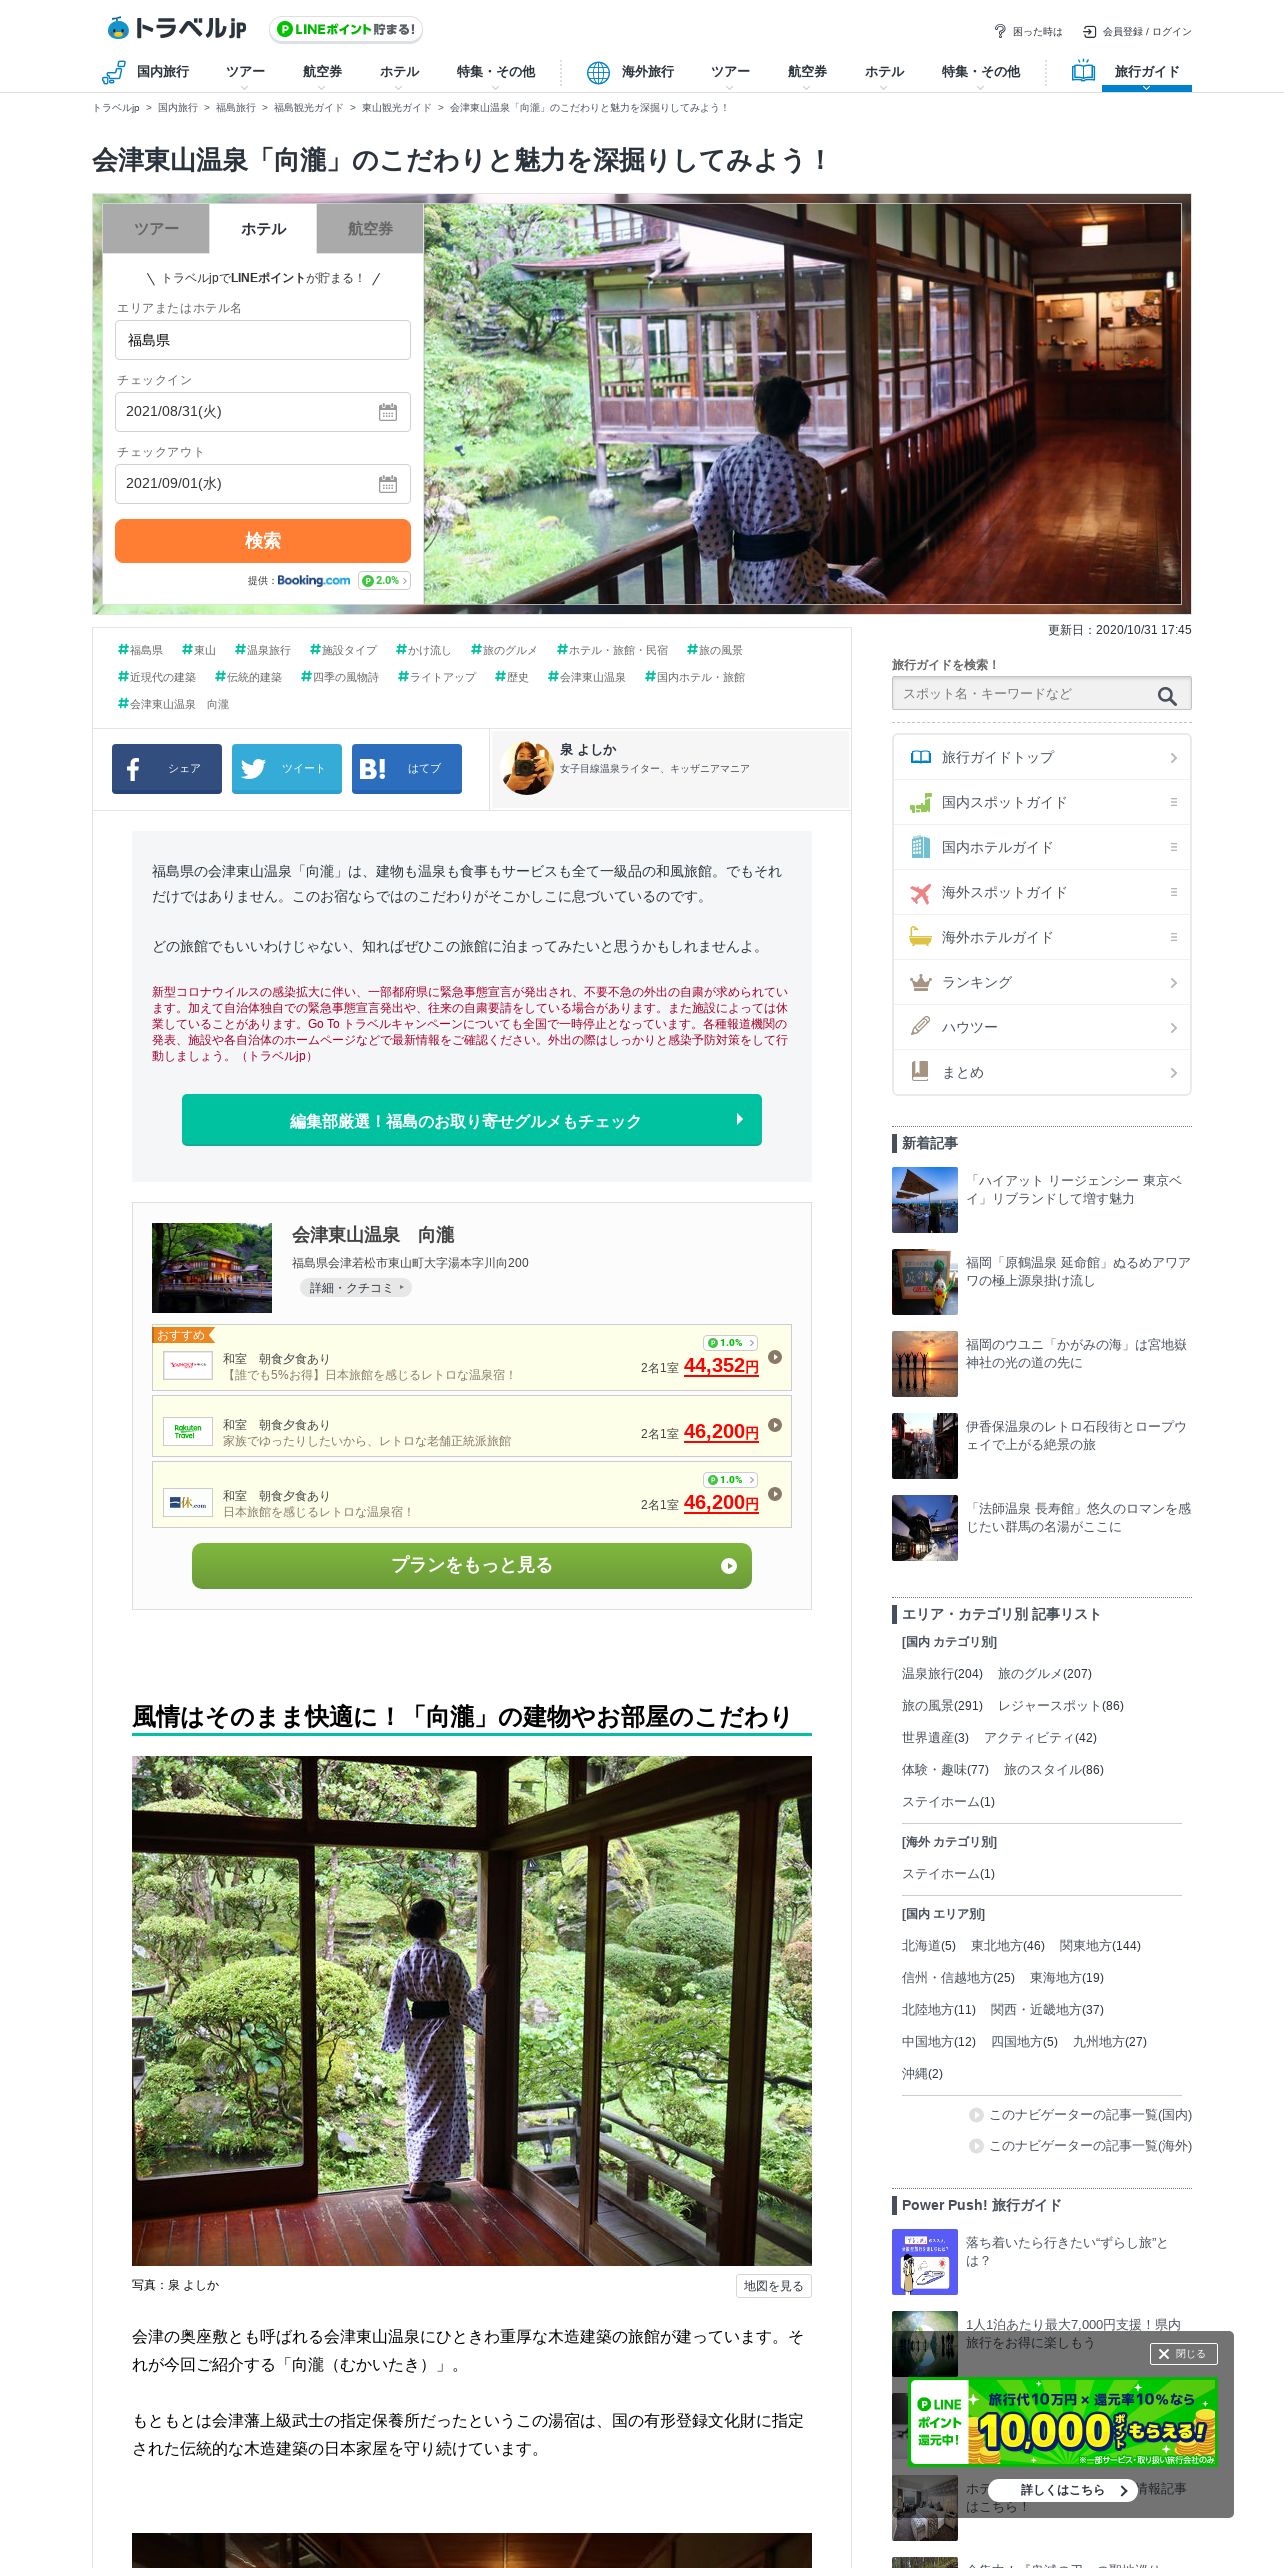This screenshot has width=1284, height=2568.
Task: Select the 44,352円 plan arrow
Action: click(x=774, y=1358)
